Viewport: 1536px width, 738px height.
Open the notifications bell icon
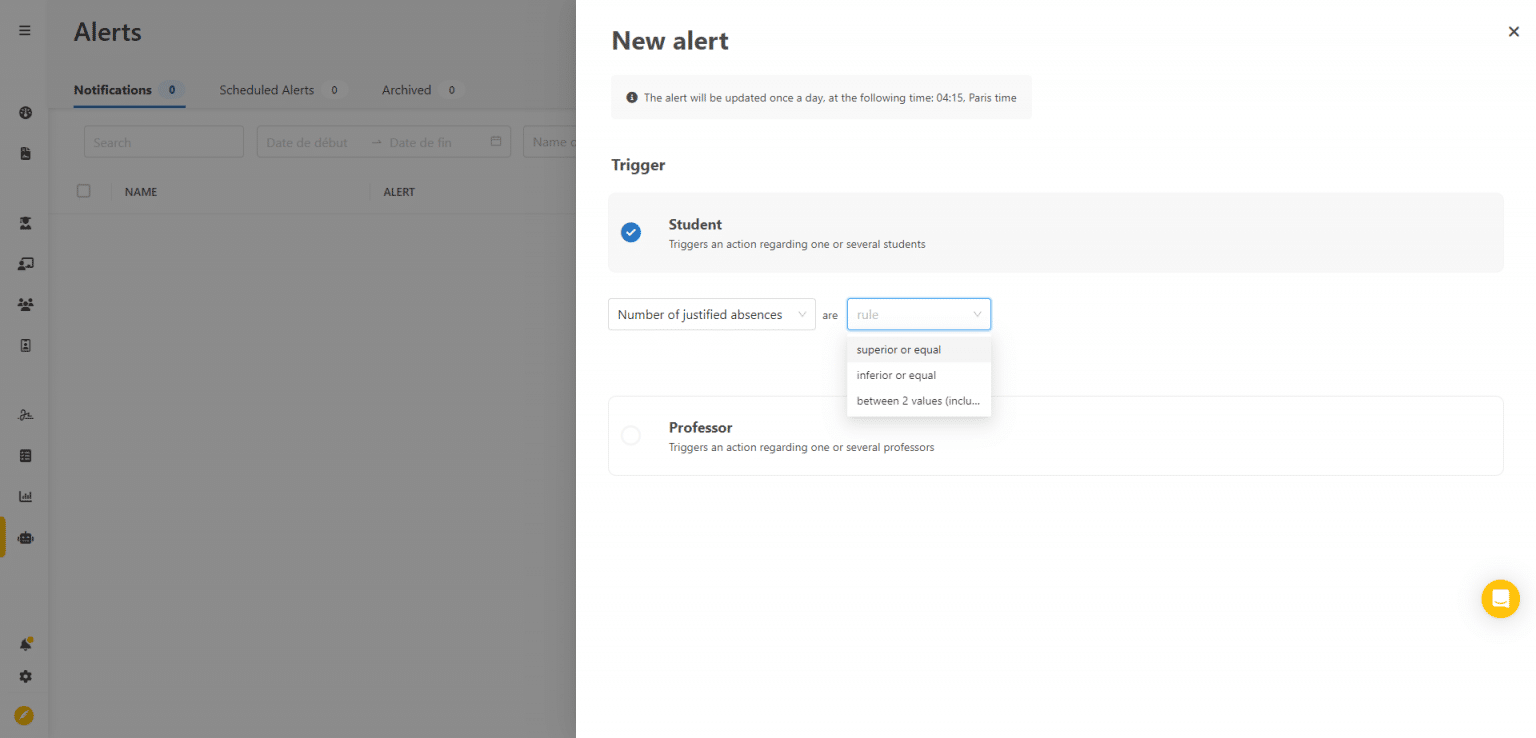tap(24, 644)
